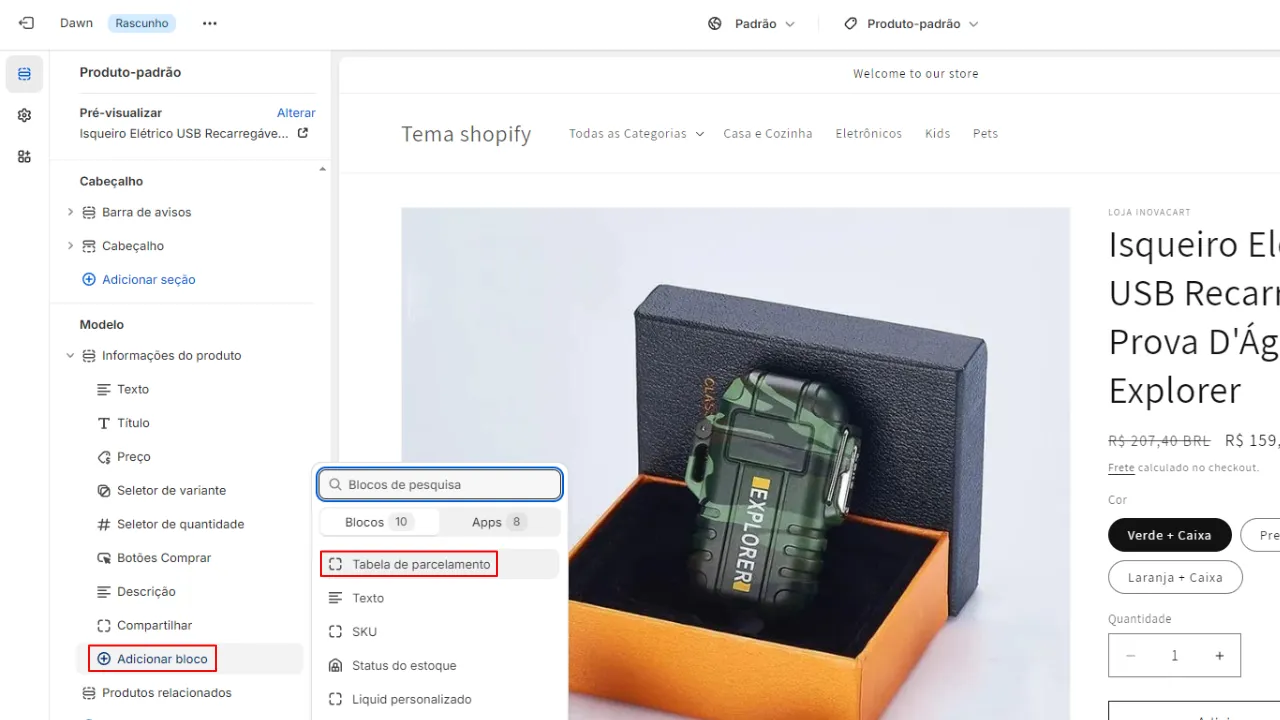Select the Seletor de variante row
Viewport: 1280px width, 720px height.
coord(190,491)
